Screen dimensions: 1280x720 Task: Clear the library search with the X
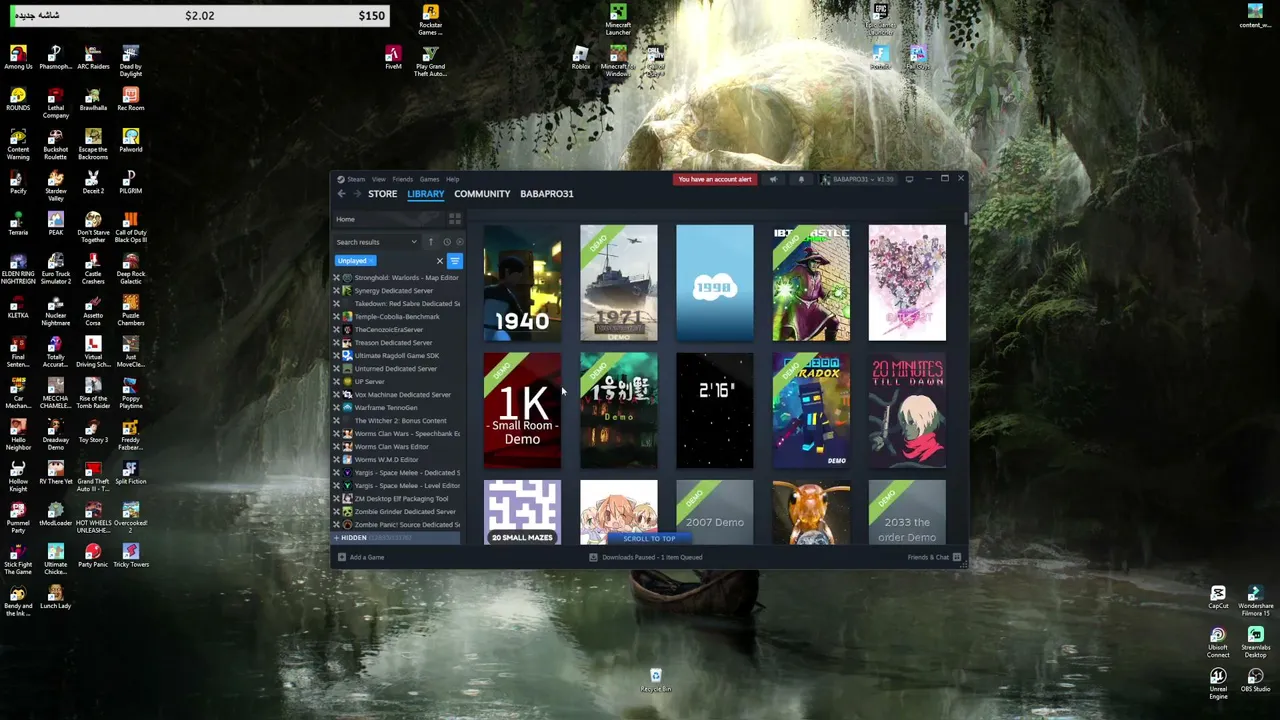pyautogui.click(x=439, y=261)
